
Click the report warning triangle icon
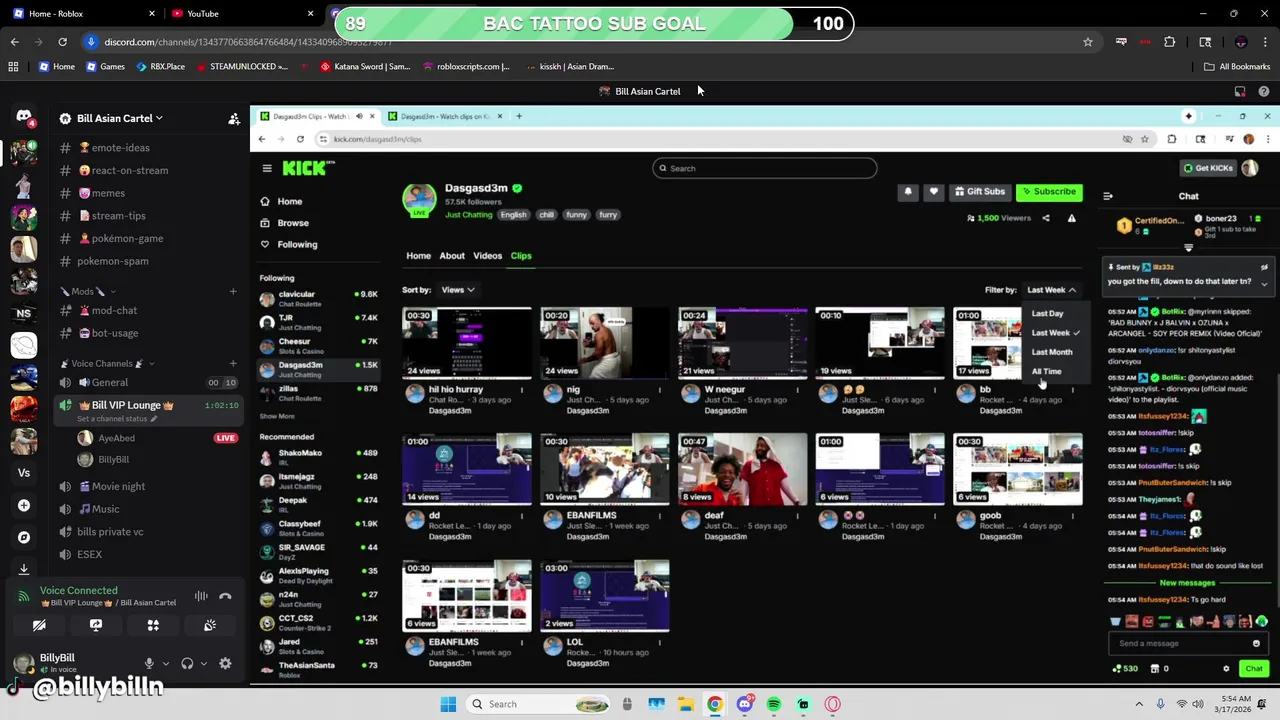pyautogui.click(x=1071, y=218)
